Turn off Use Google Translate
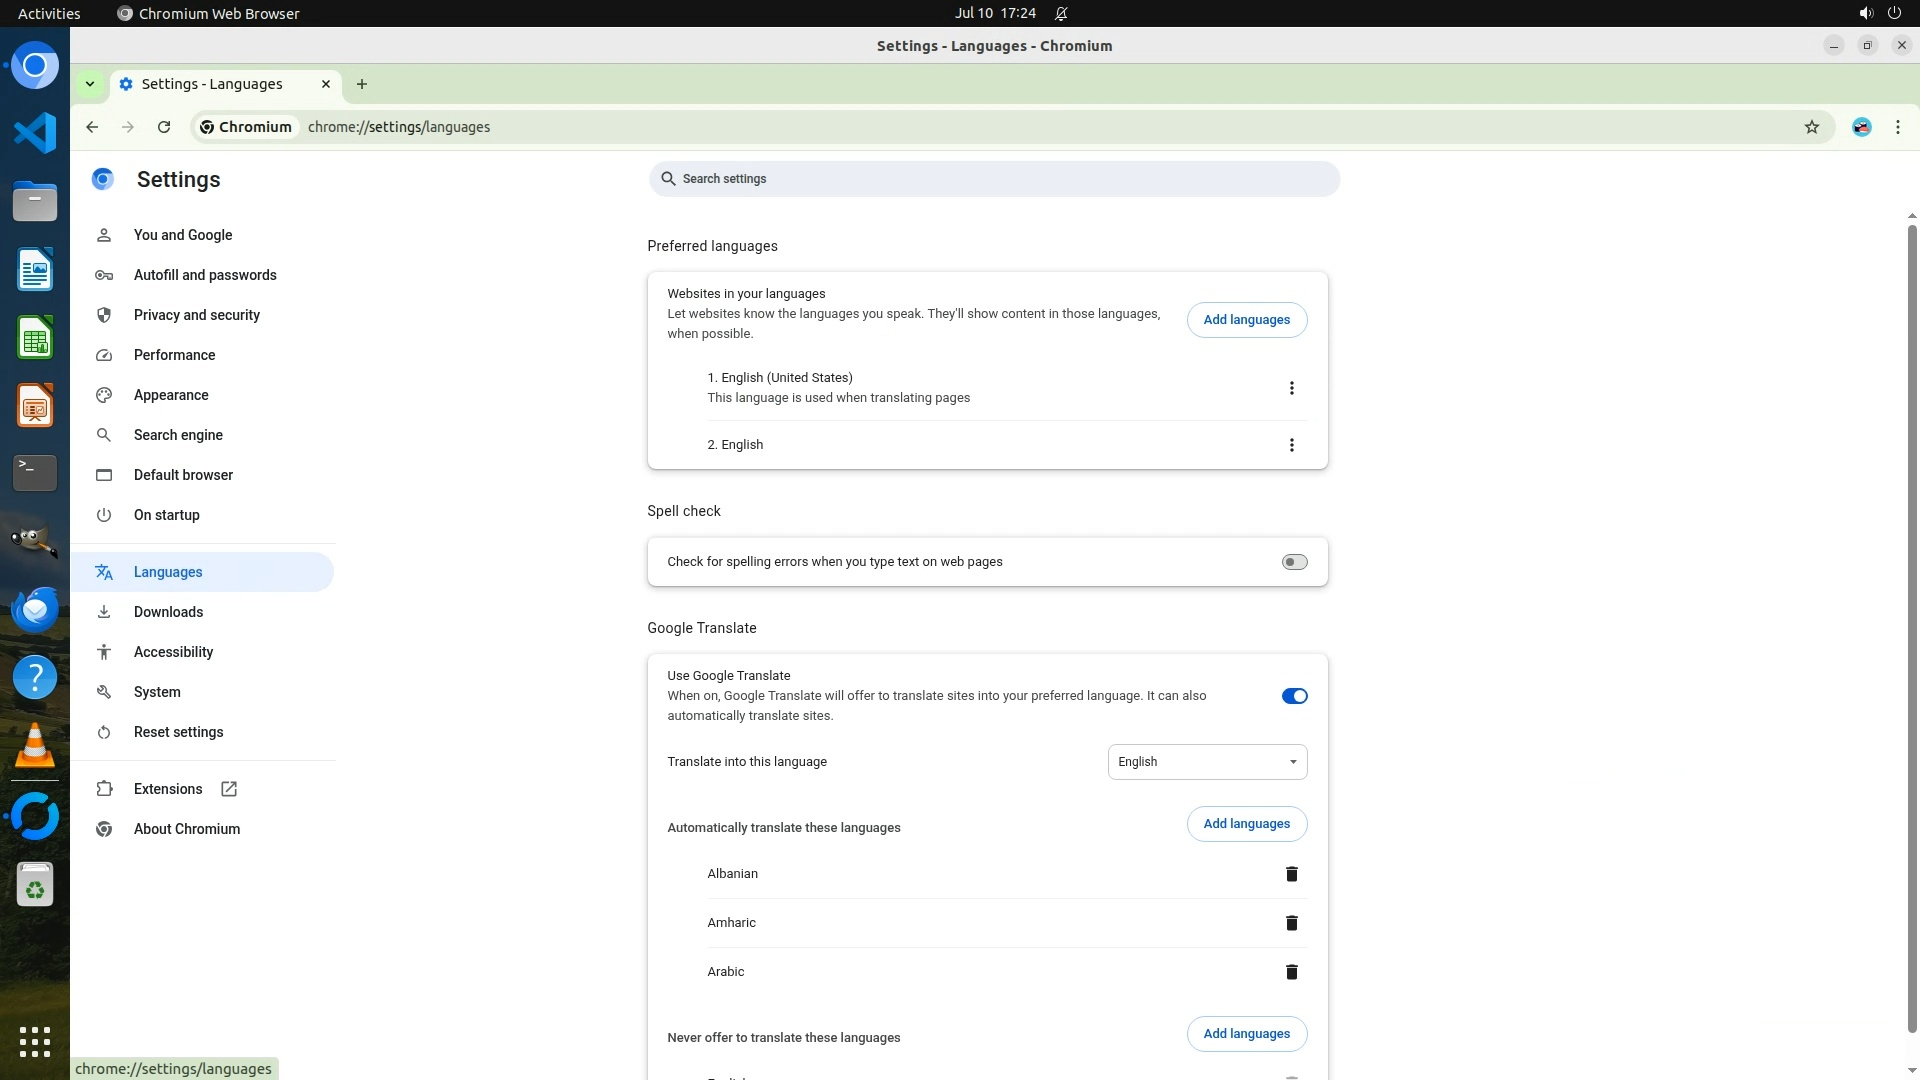The width and height of the screenshot is (1920, 1080). click(1294, 696)
